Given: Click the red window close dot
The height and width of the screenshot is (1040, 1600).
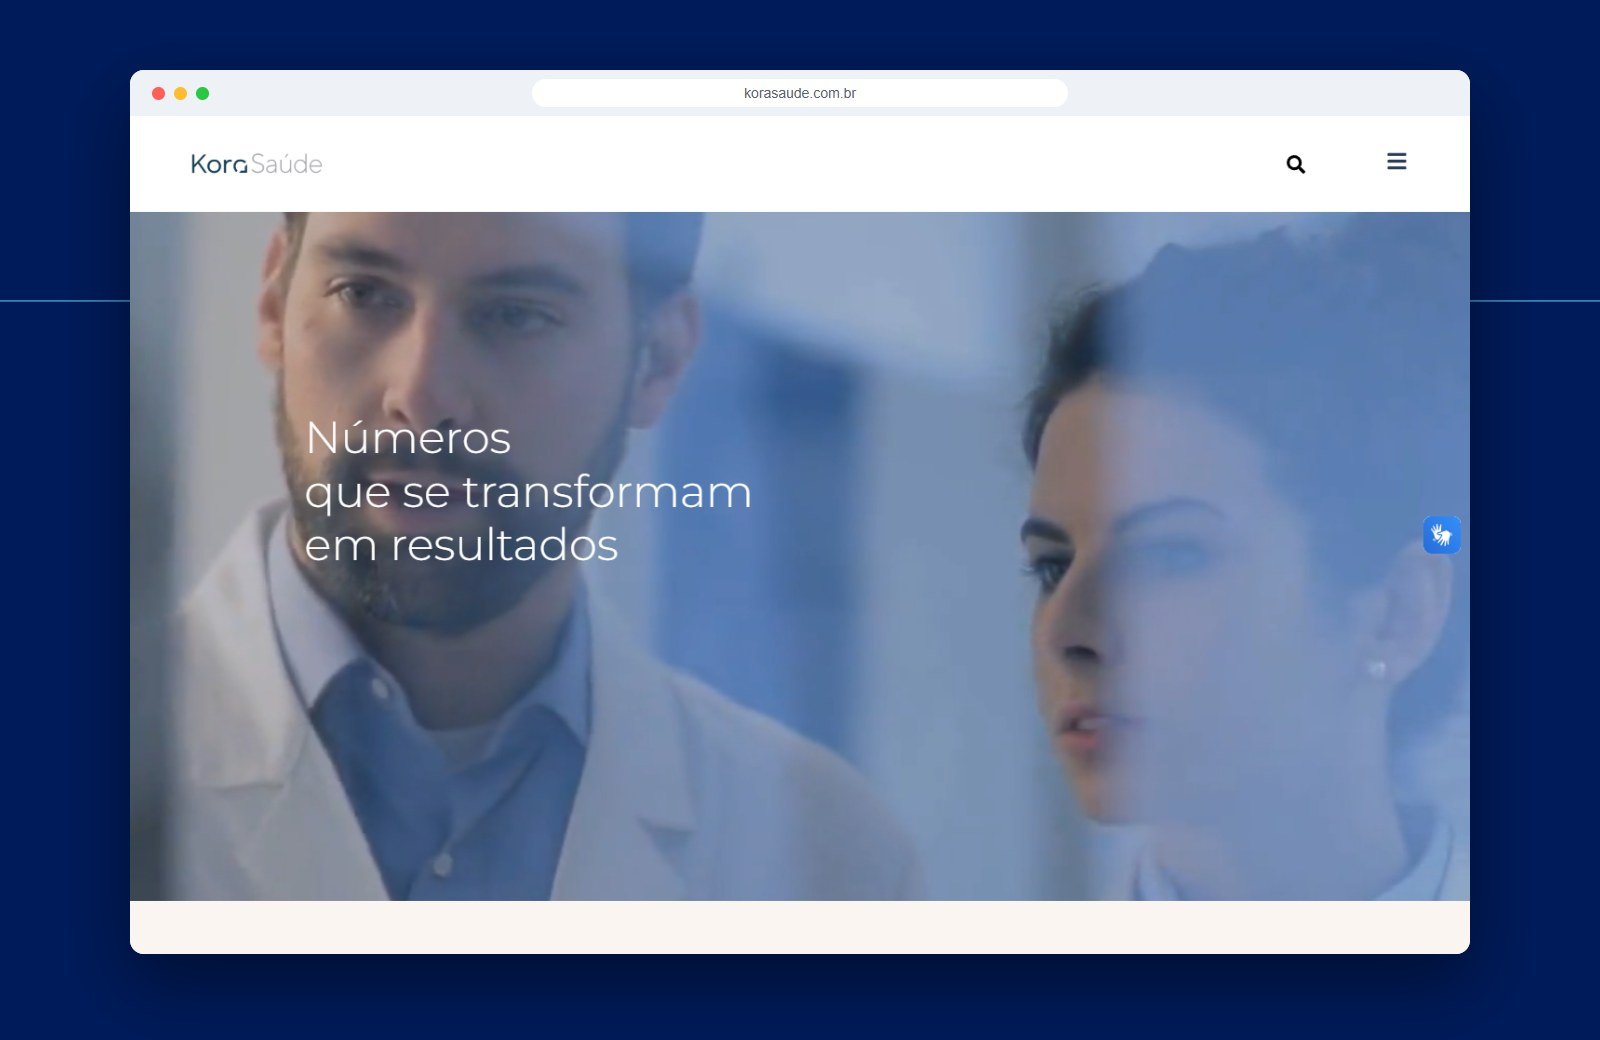Looking at the screenshot, I should point(158,93).
